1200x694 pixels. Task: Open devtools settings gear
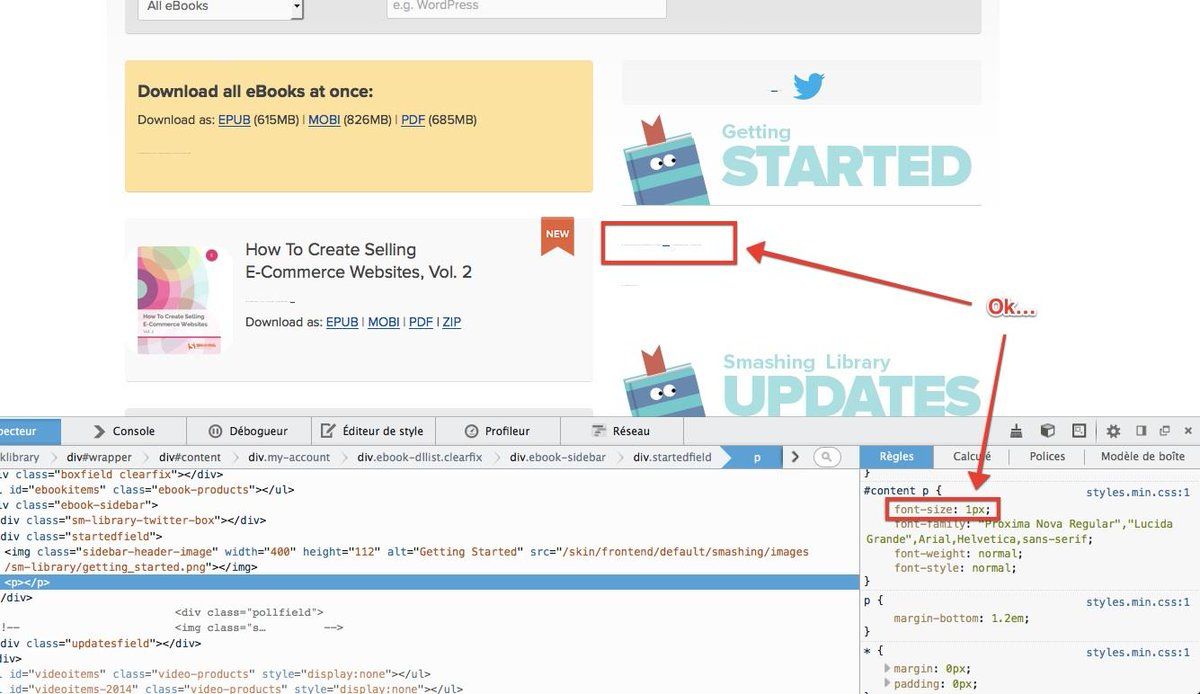pyautogui.click(x=1113, y=431)
